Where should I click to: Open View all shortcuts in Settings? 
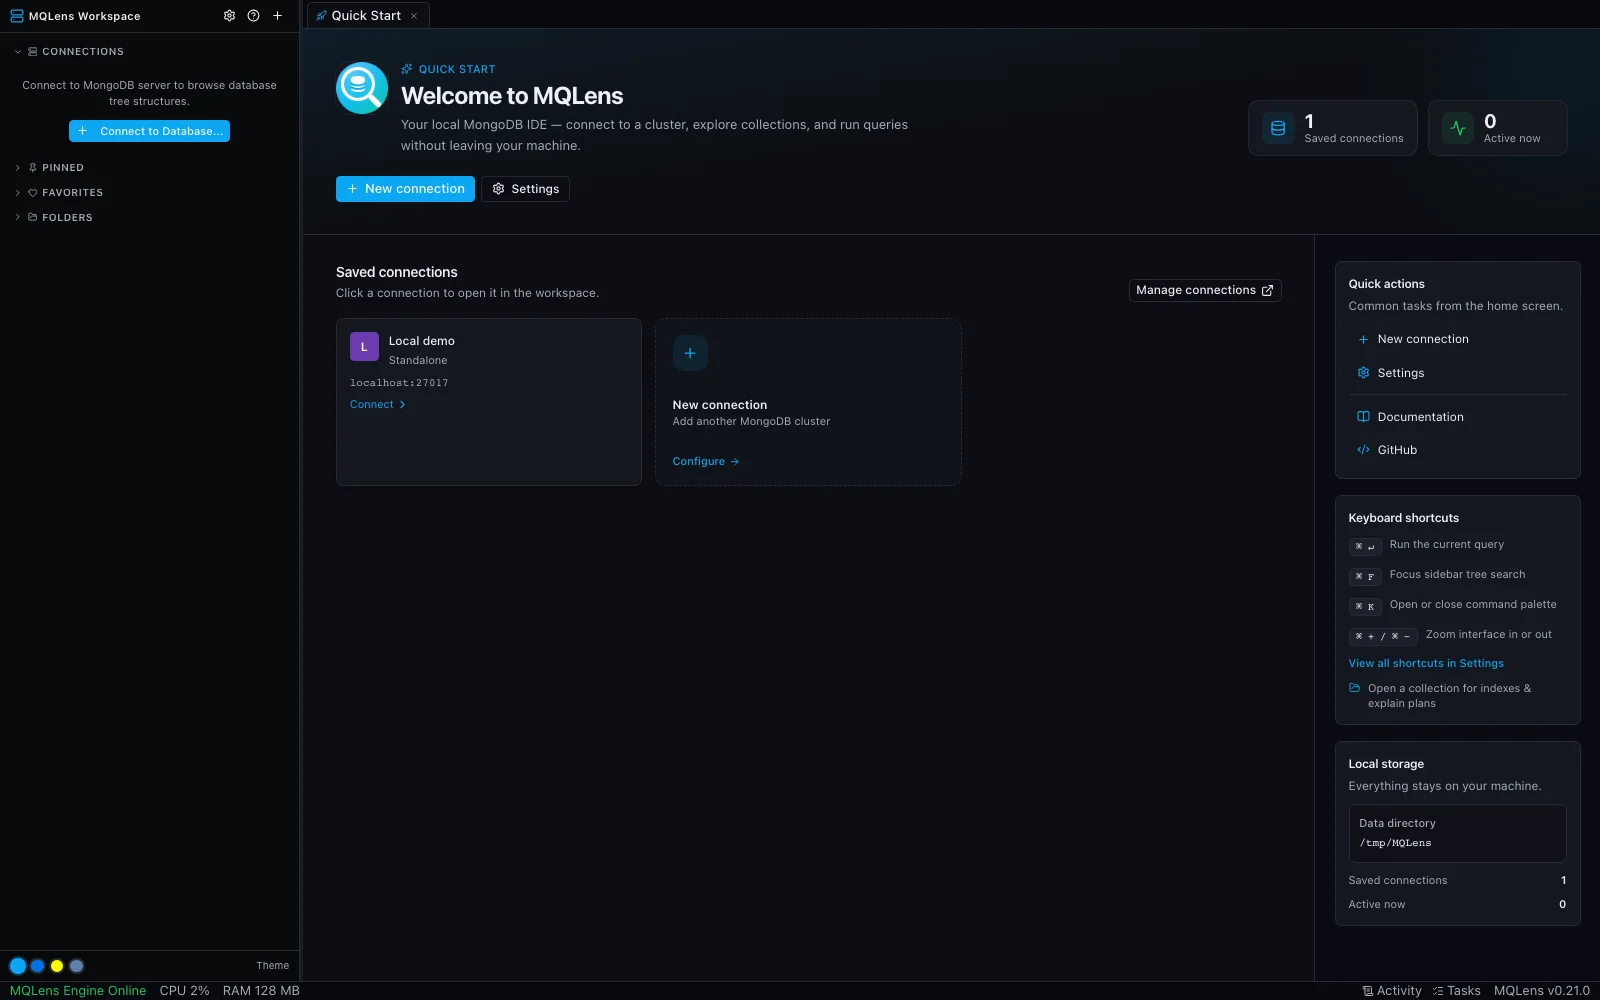point(1426,664)
